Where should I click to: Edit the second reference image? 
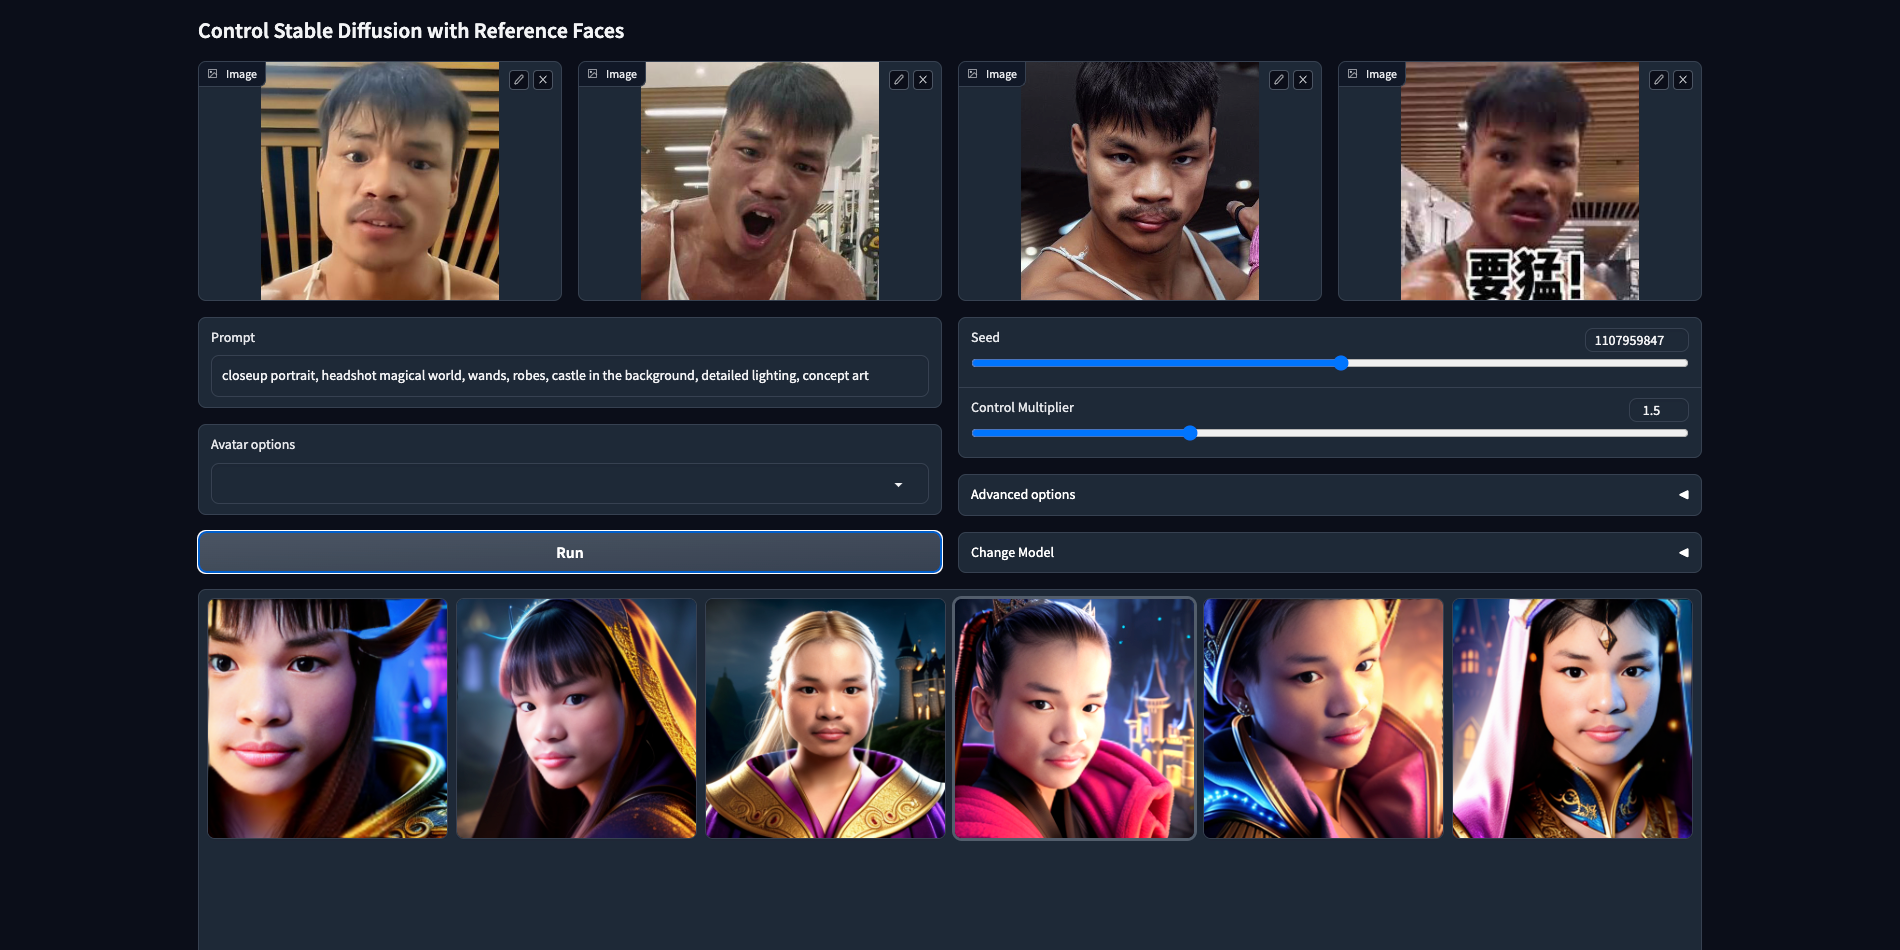[x=899, y=80]
